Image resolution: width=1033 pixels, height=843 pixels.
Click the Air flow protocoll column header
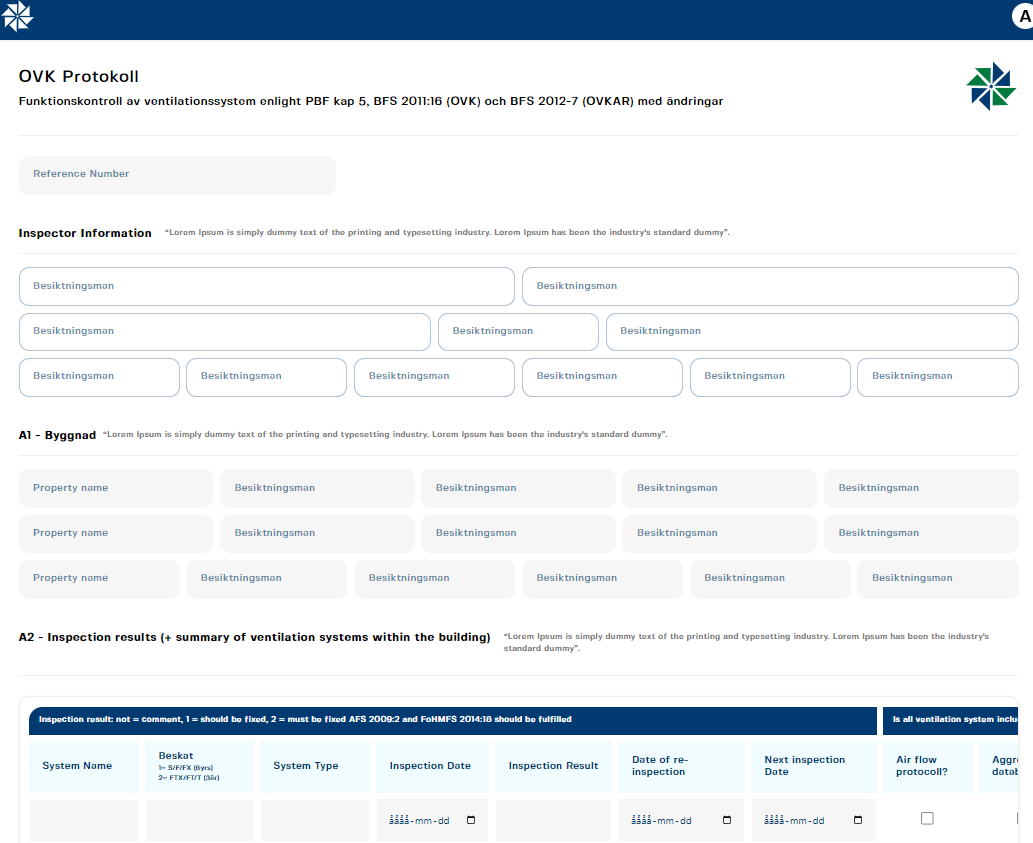click(916, 766)
